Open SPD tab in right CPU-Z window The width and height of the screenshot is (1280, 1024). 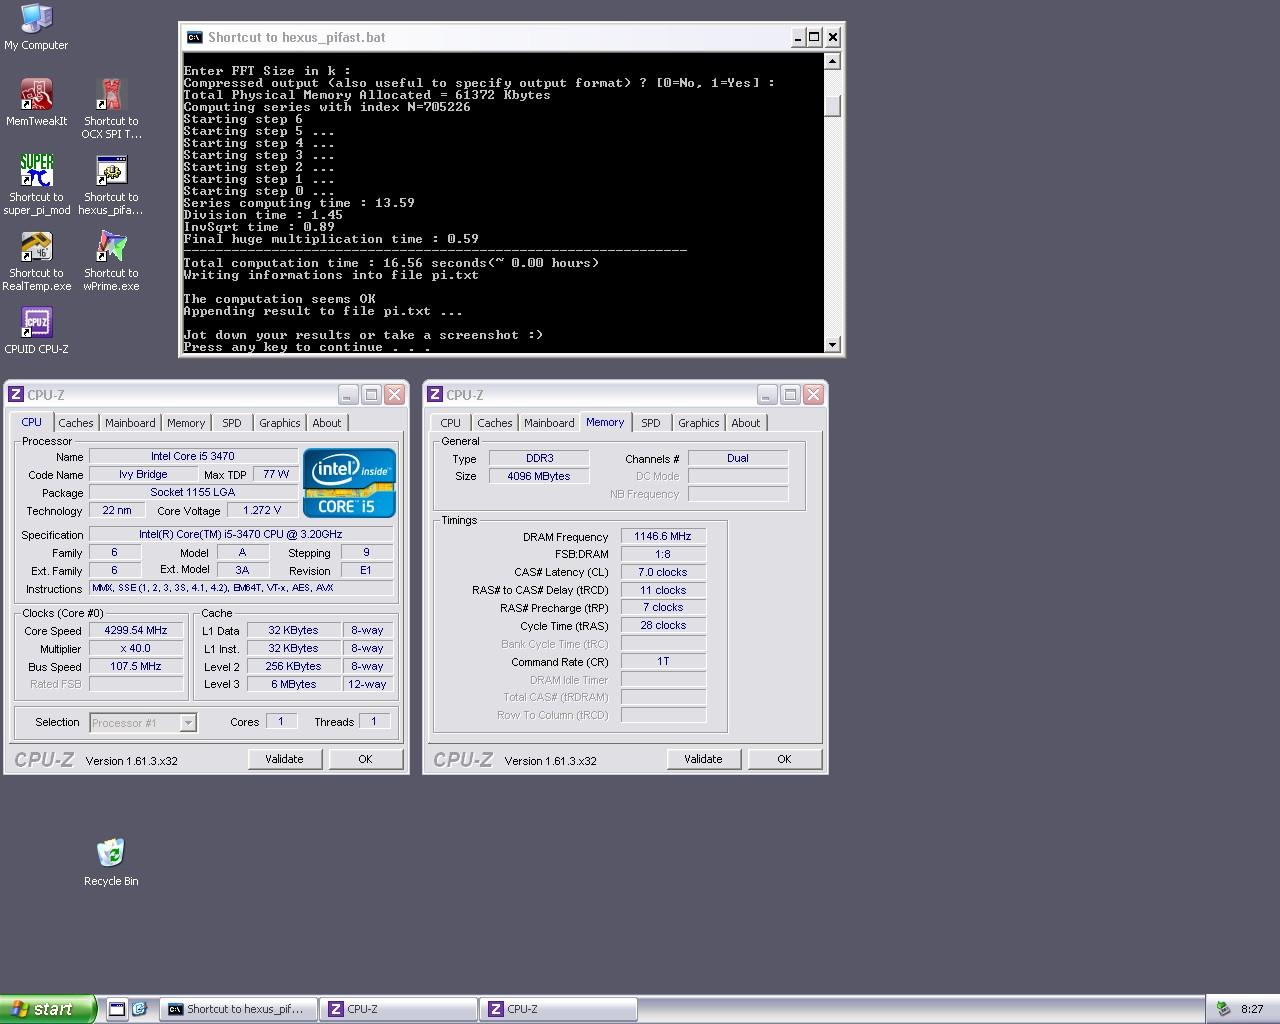pos(651,423)
